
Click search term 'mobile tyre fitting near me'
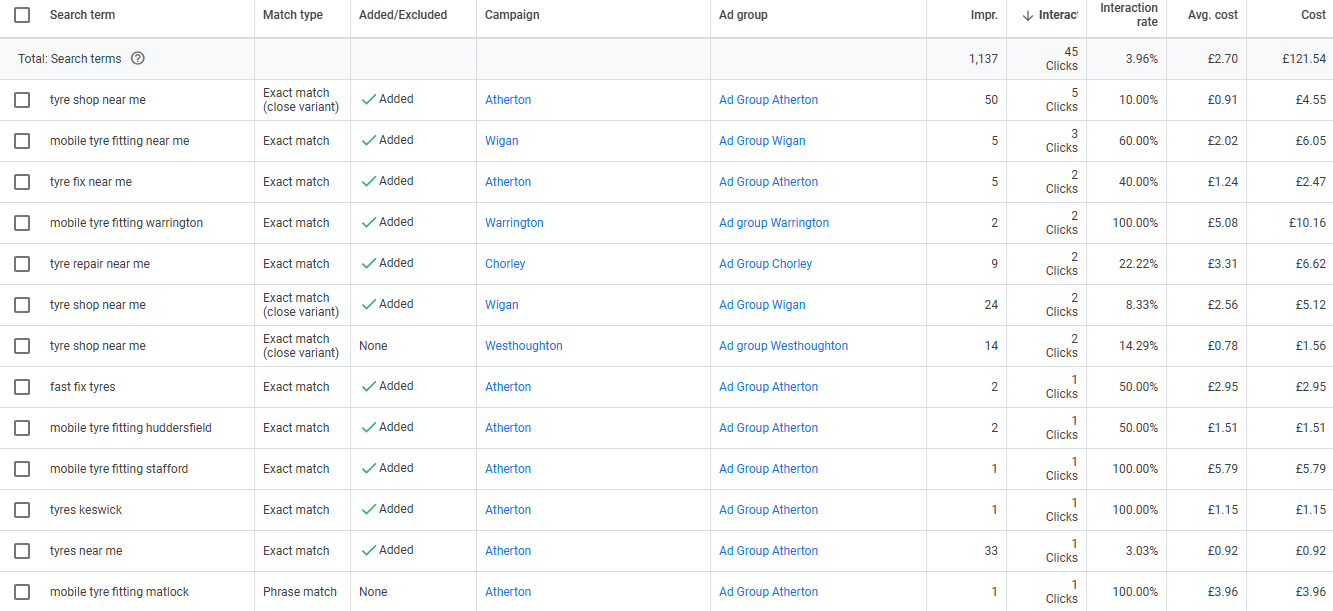click(119, 141)
